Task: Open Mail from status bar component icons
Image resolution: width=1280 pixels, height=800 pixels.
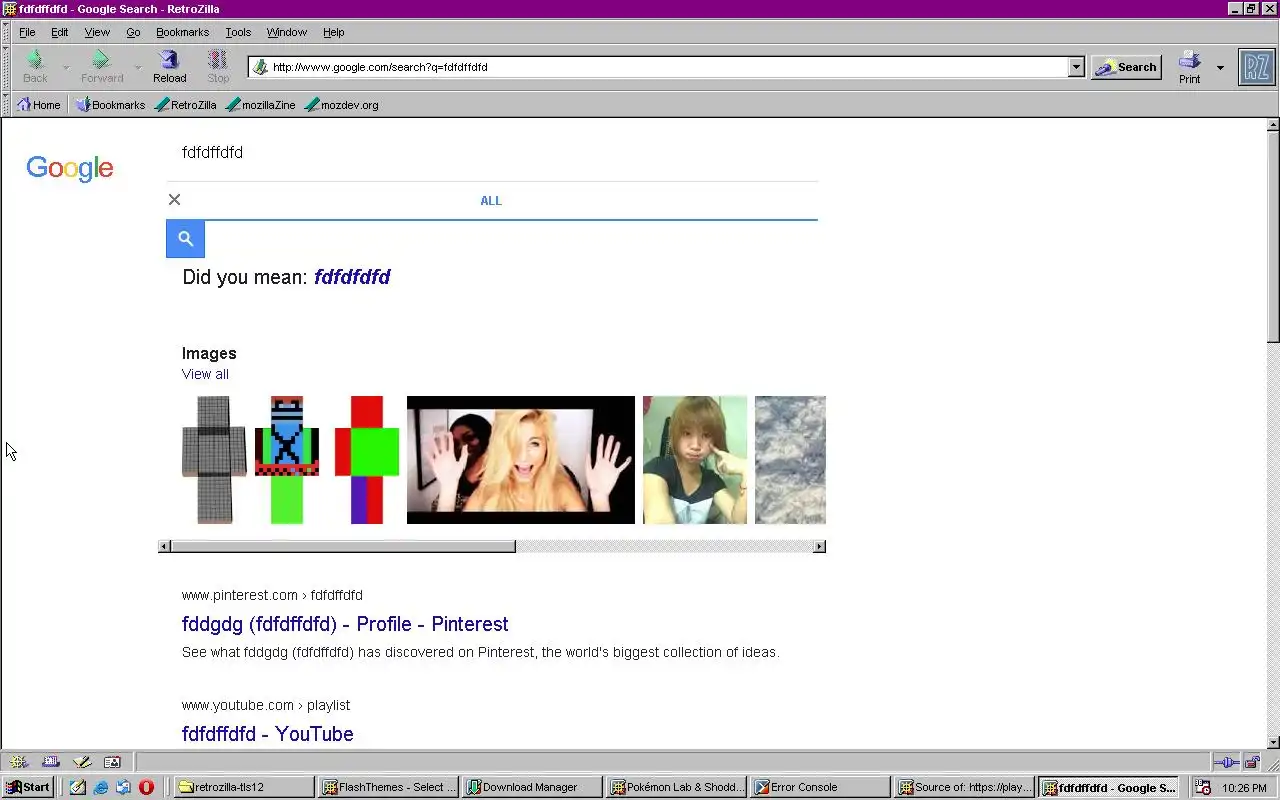Action: click(51, 762)
